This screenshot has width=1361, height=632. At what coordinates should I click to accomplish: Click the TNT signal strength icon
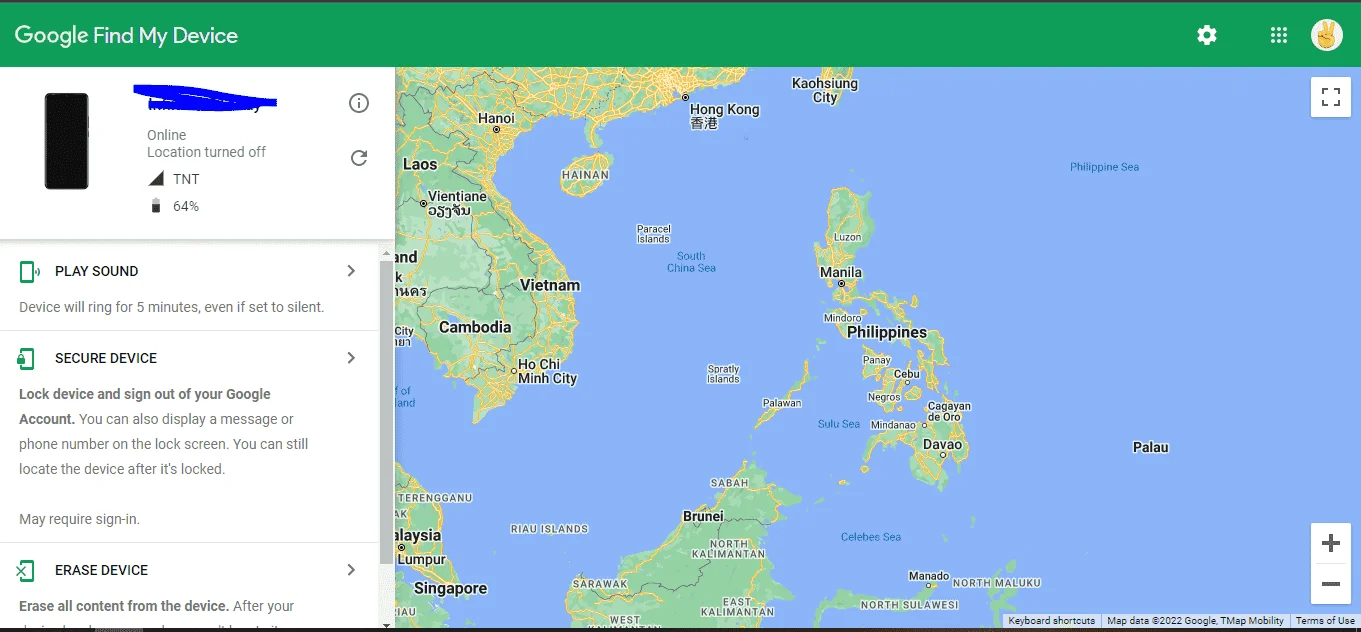point(156,179)
